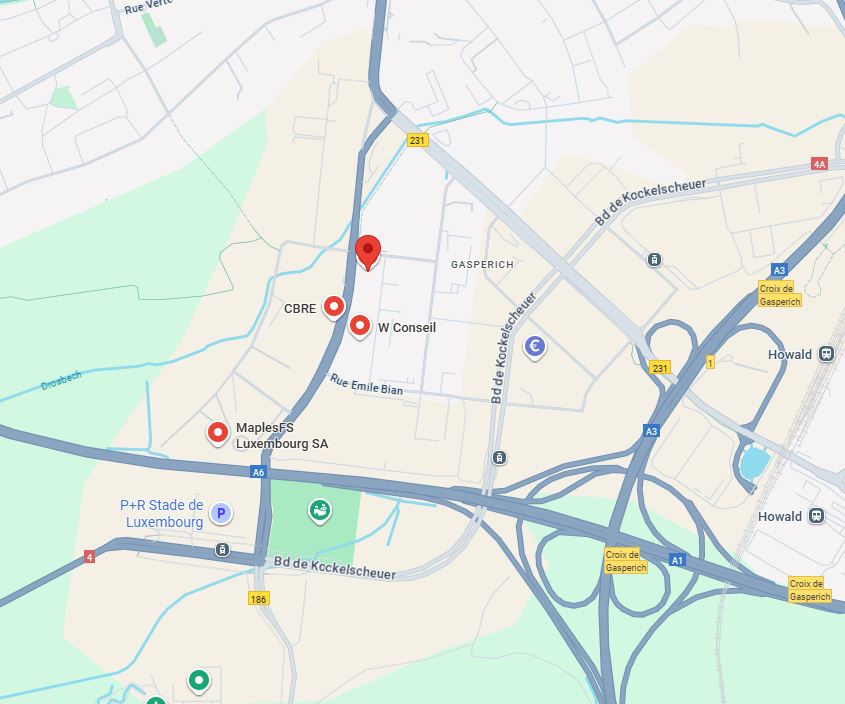
Task: Select the CBRE map marker
Action: [x=334, y=308]
